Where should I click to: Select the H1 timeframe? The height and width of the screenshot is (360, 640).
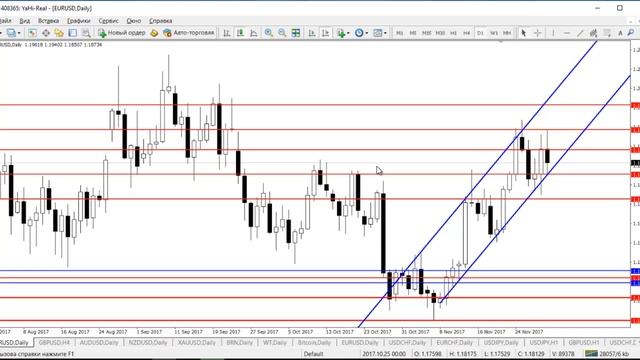[x=453, y=33]
